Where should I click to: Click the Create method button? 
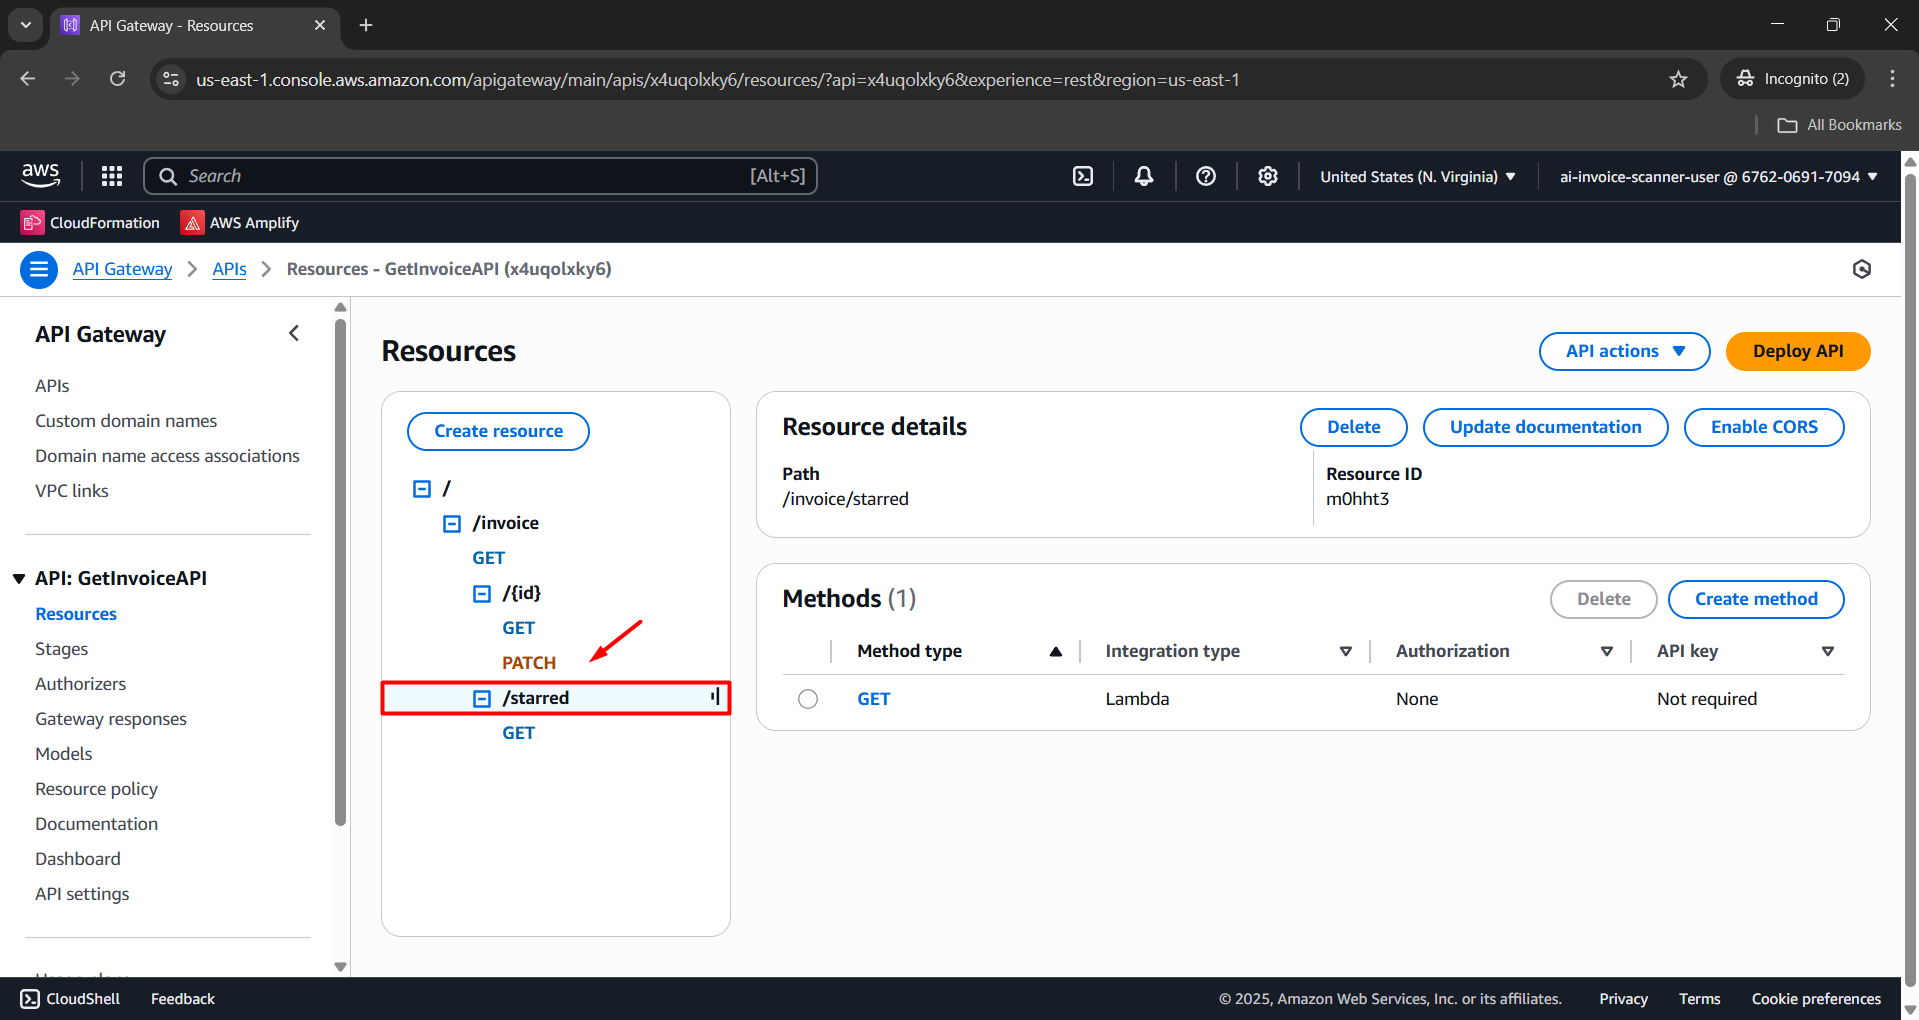click(x=1755, y=598)
